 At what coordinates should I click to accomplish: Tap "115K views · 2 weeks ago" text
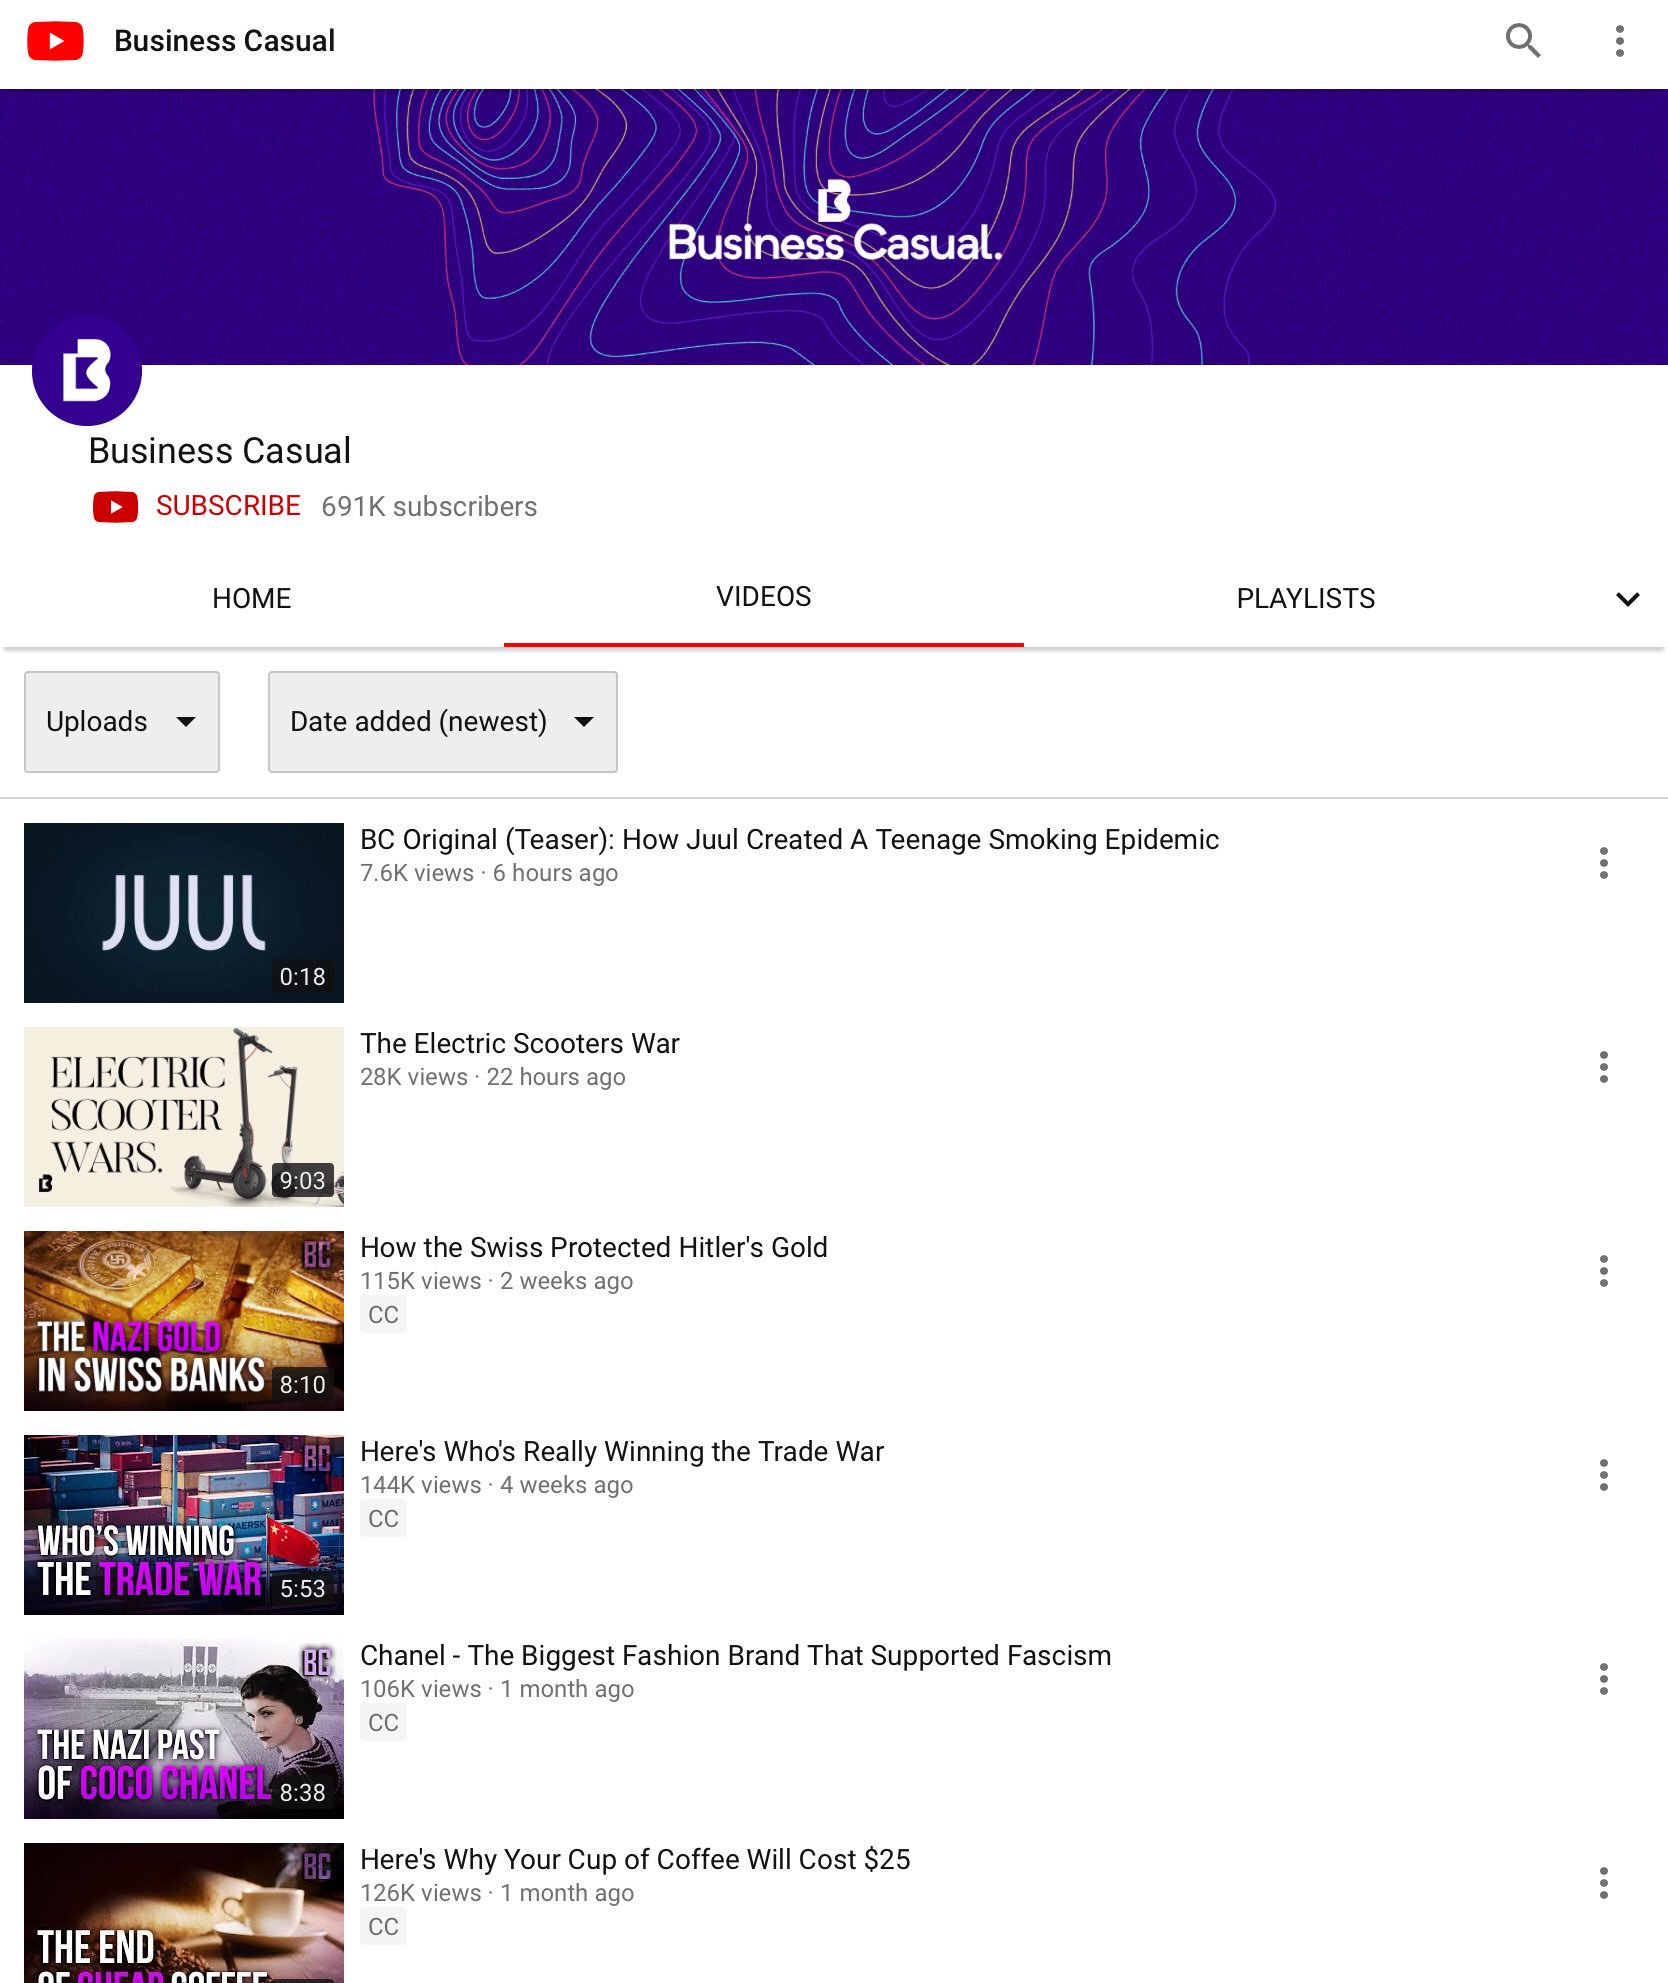[x=497, y=1281]
